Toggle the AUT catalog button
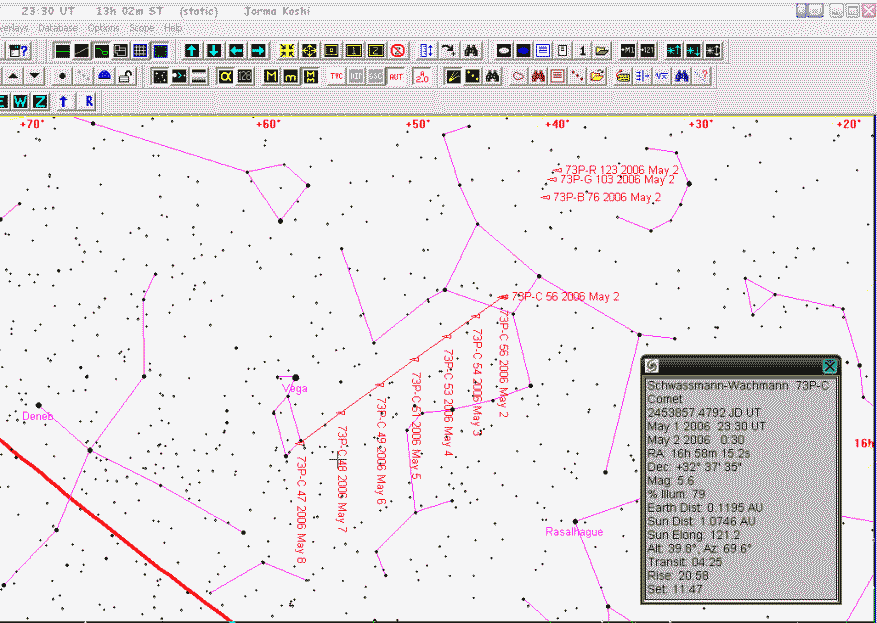Screen dimensions: 877x623 coord(396,76)
